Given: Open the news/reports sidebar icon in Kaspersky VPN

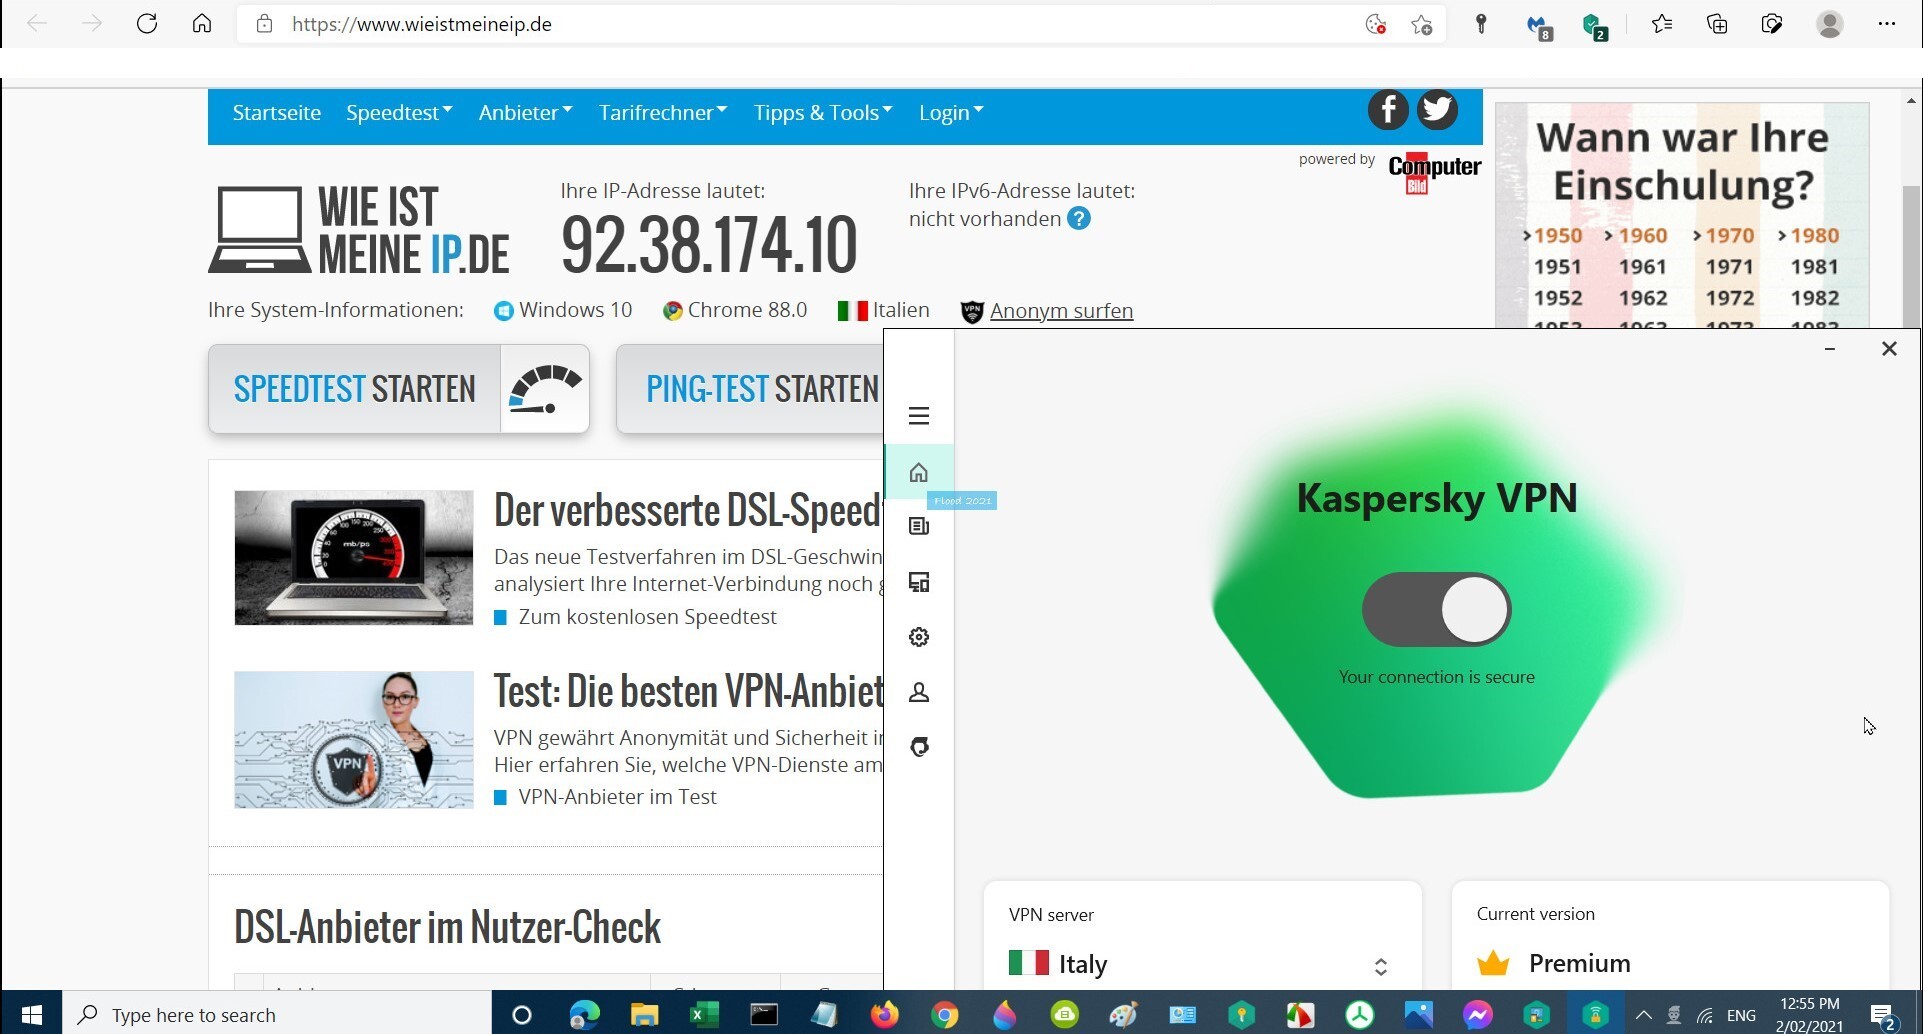Looking at the screenshot, I should click(x=919, y=526).
